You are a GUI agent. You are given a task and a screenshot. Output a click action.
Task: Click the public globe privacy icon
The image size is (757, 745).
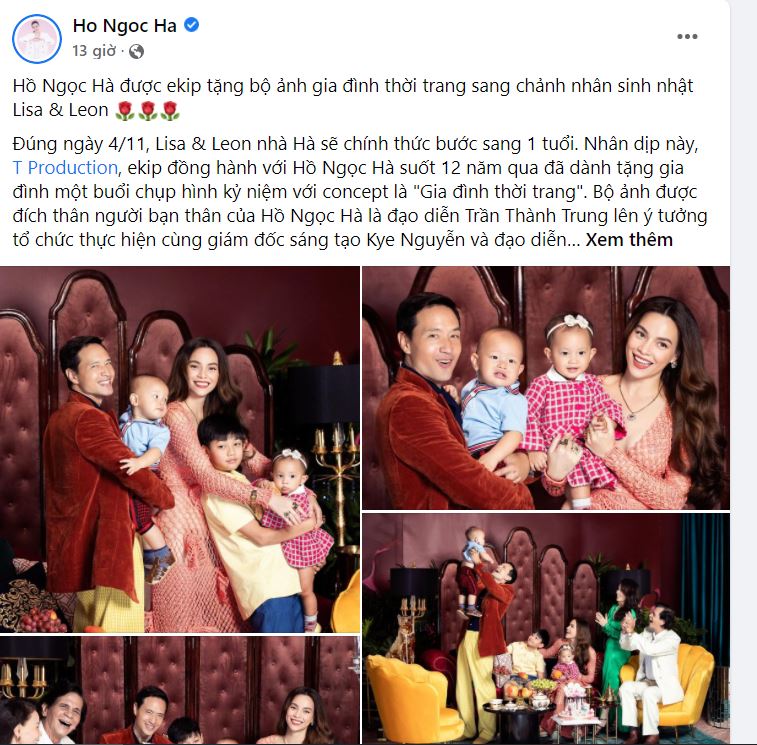coord(137,51)
